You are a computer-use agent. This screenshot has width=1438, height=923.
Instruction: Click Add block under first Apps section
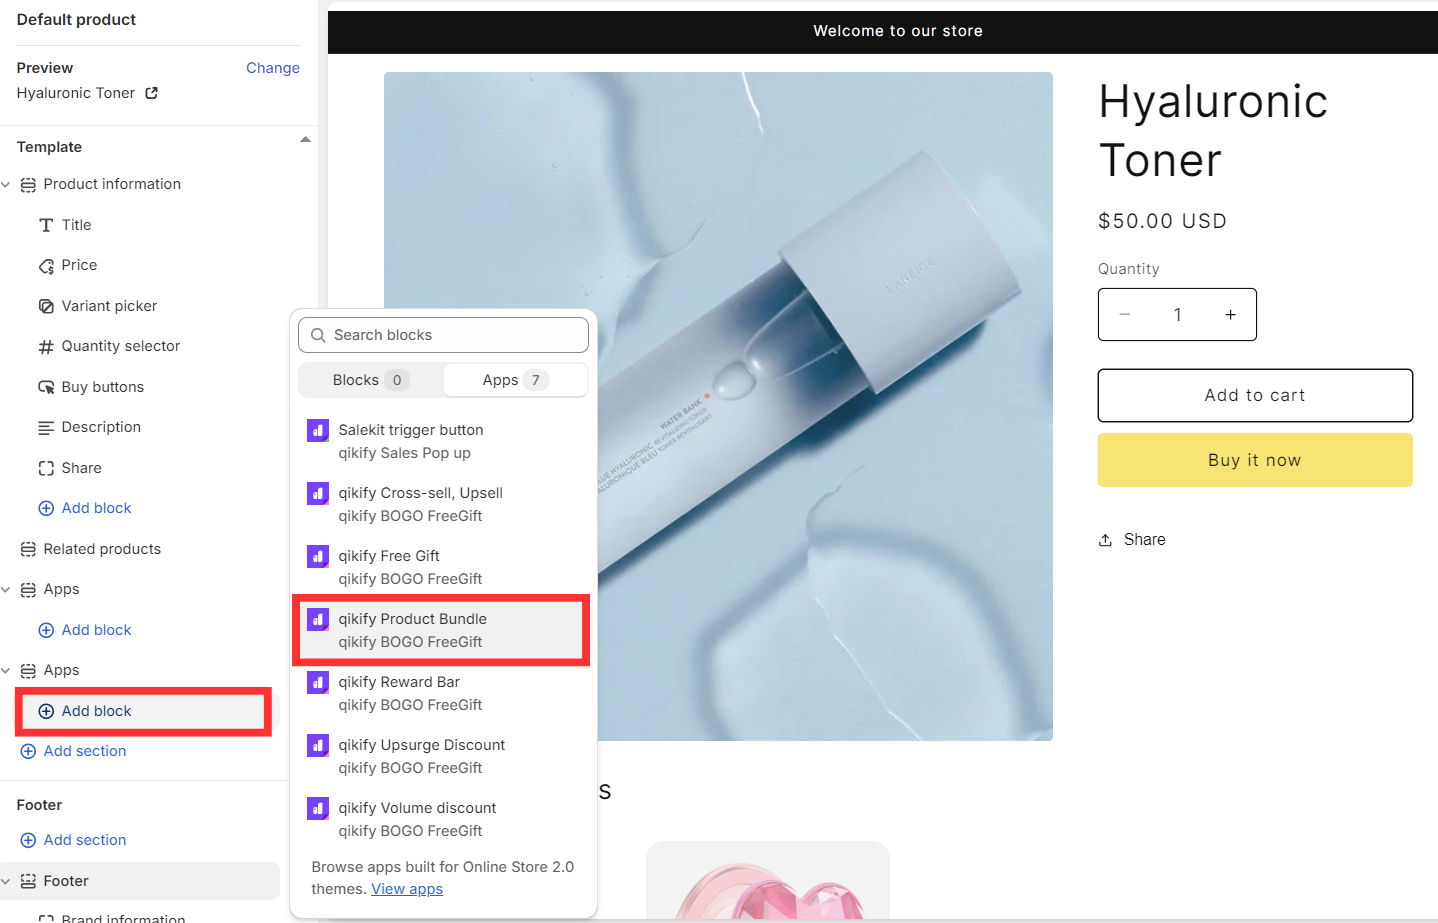85,630
